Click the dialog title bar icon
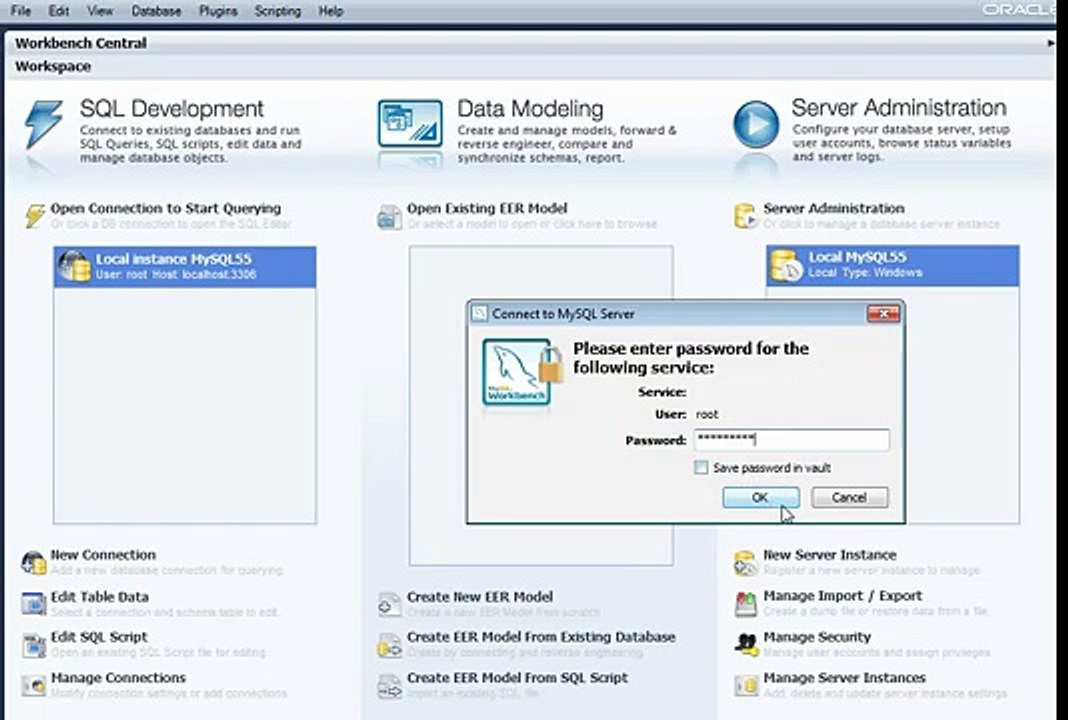Screen dimensions: 1068x720 point(480,313)
